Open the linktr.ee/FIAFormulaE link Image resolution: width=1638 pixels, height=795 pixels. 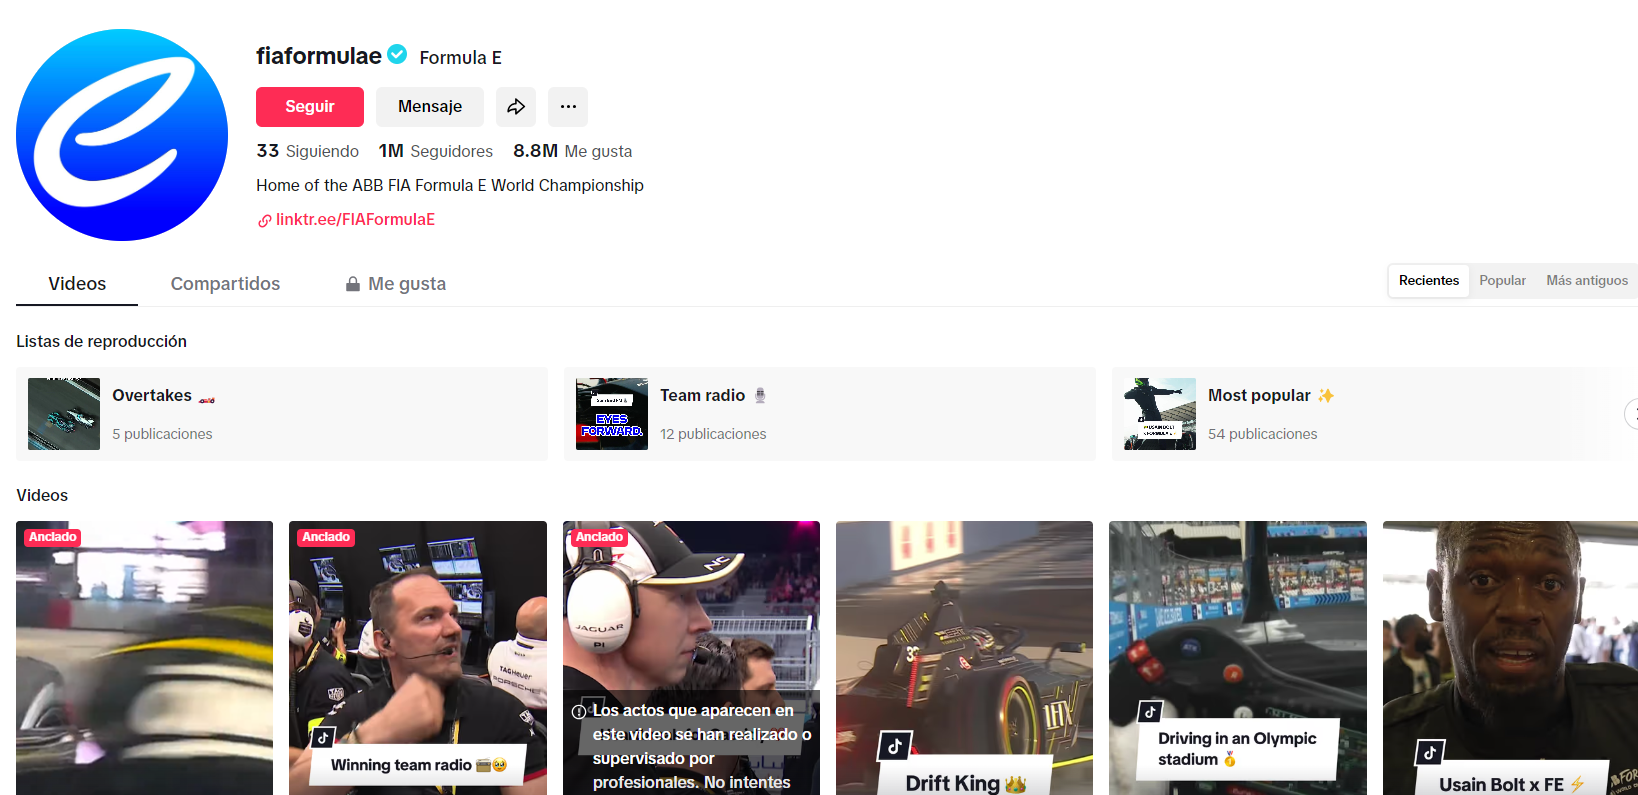coord(355,220)
